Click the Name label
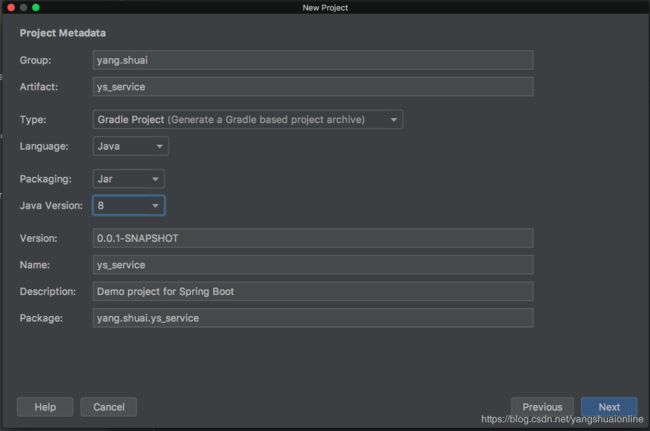 tap(34, 265)
